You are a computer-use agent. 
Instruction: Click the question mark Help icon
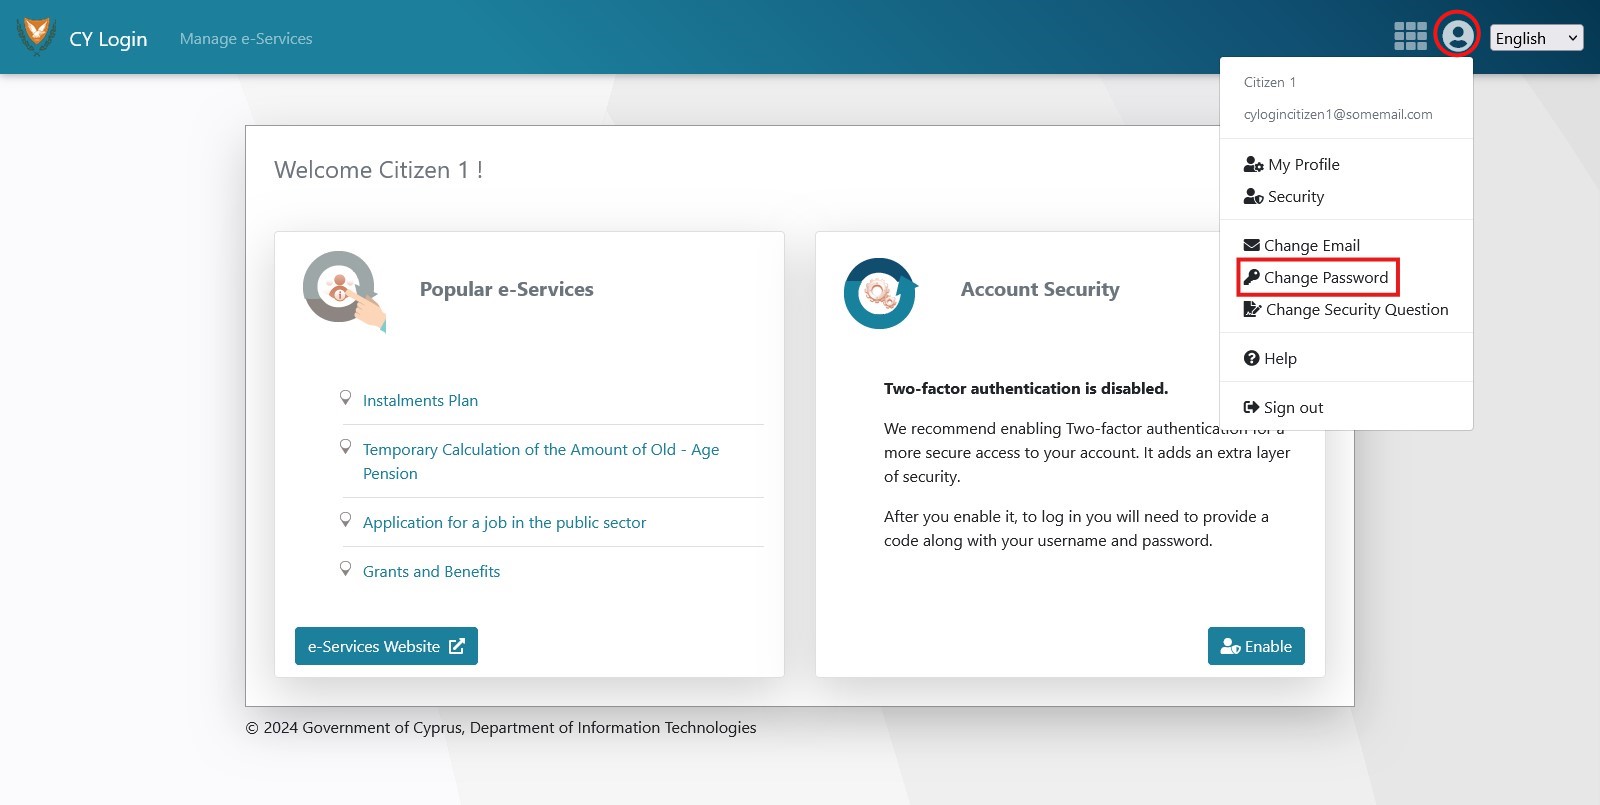pyautogui.click(x=1251, y=358)
